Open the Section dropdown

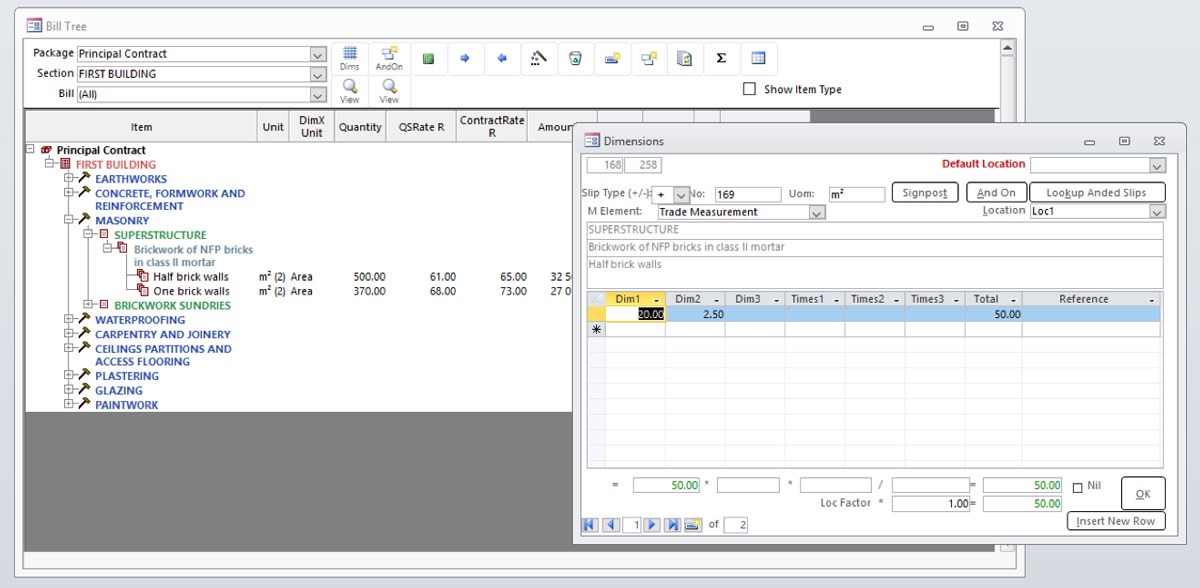click(318, 74)
